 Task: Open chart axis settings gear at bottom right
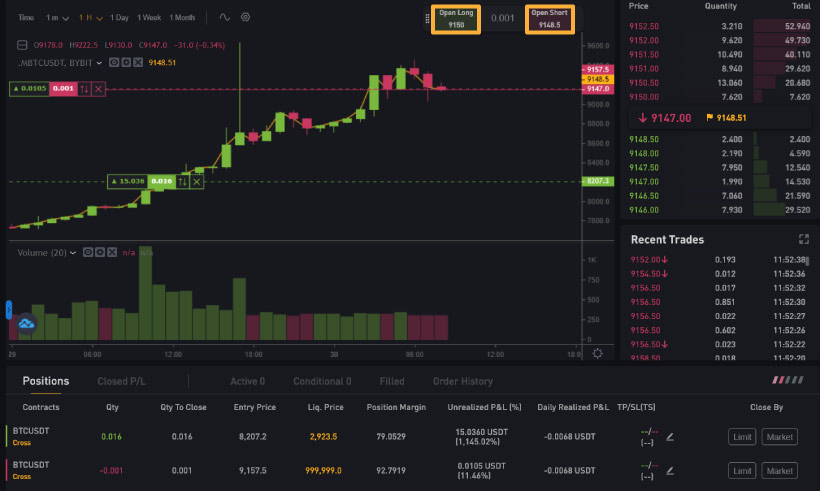pos(597,353)
